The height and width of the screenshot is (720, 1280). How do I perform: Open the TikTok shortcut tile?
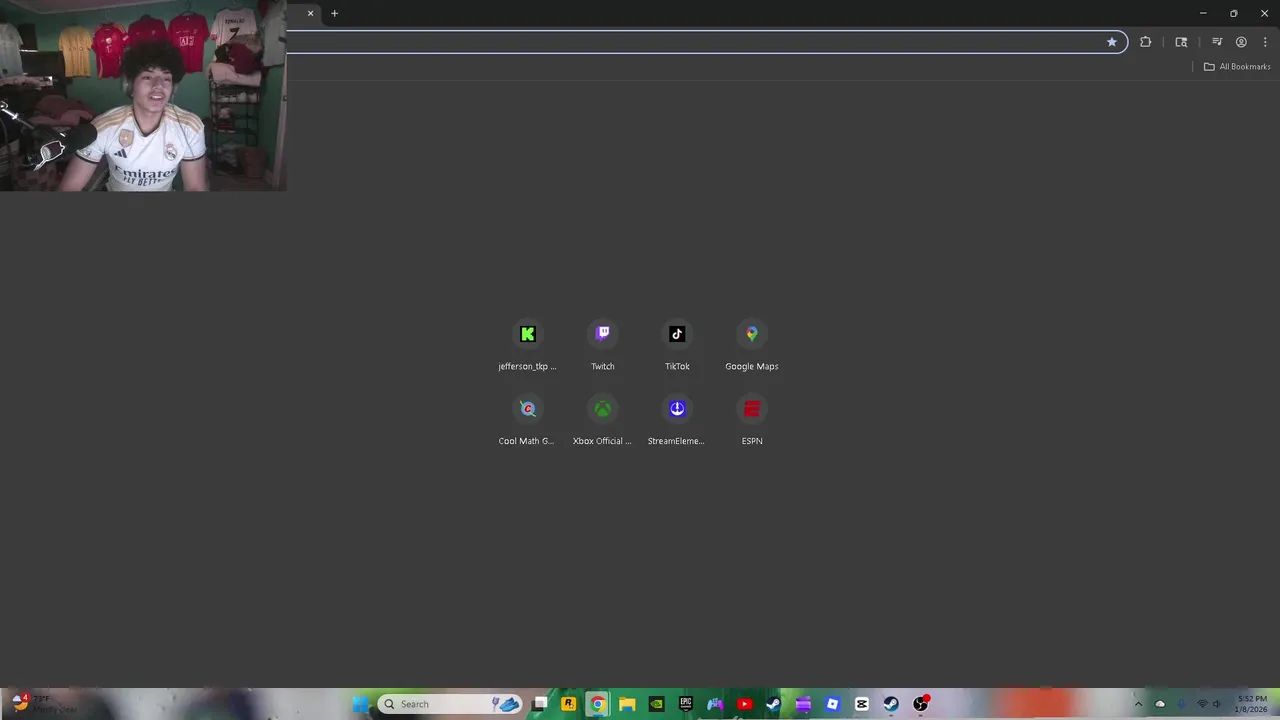click(677, 345)
